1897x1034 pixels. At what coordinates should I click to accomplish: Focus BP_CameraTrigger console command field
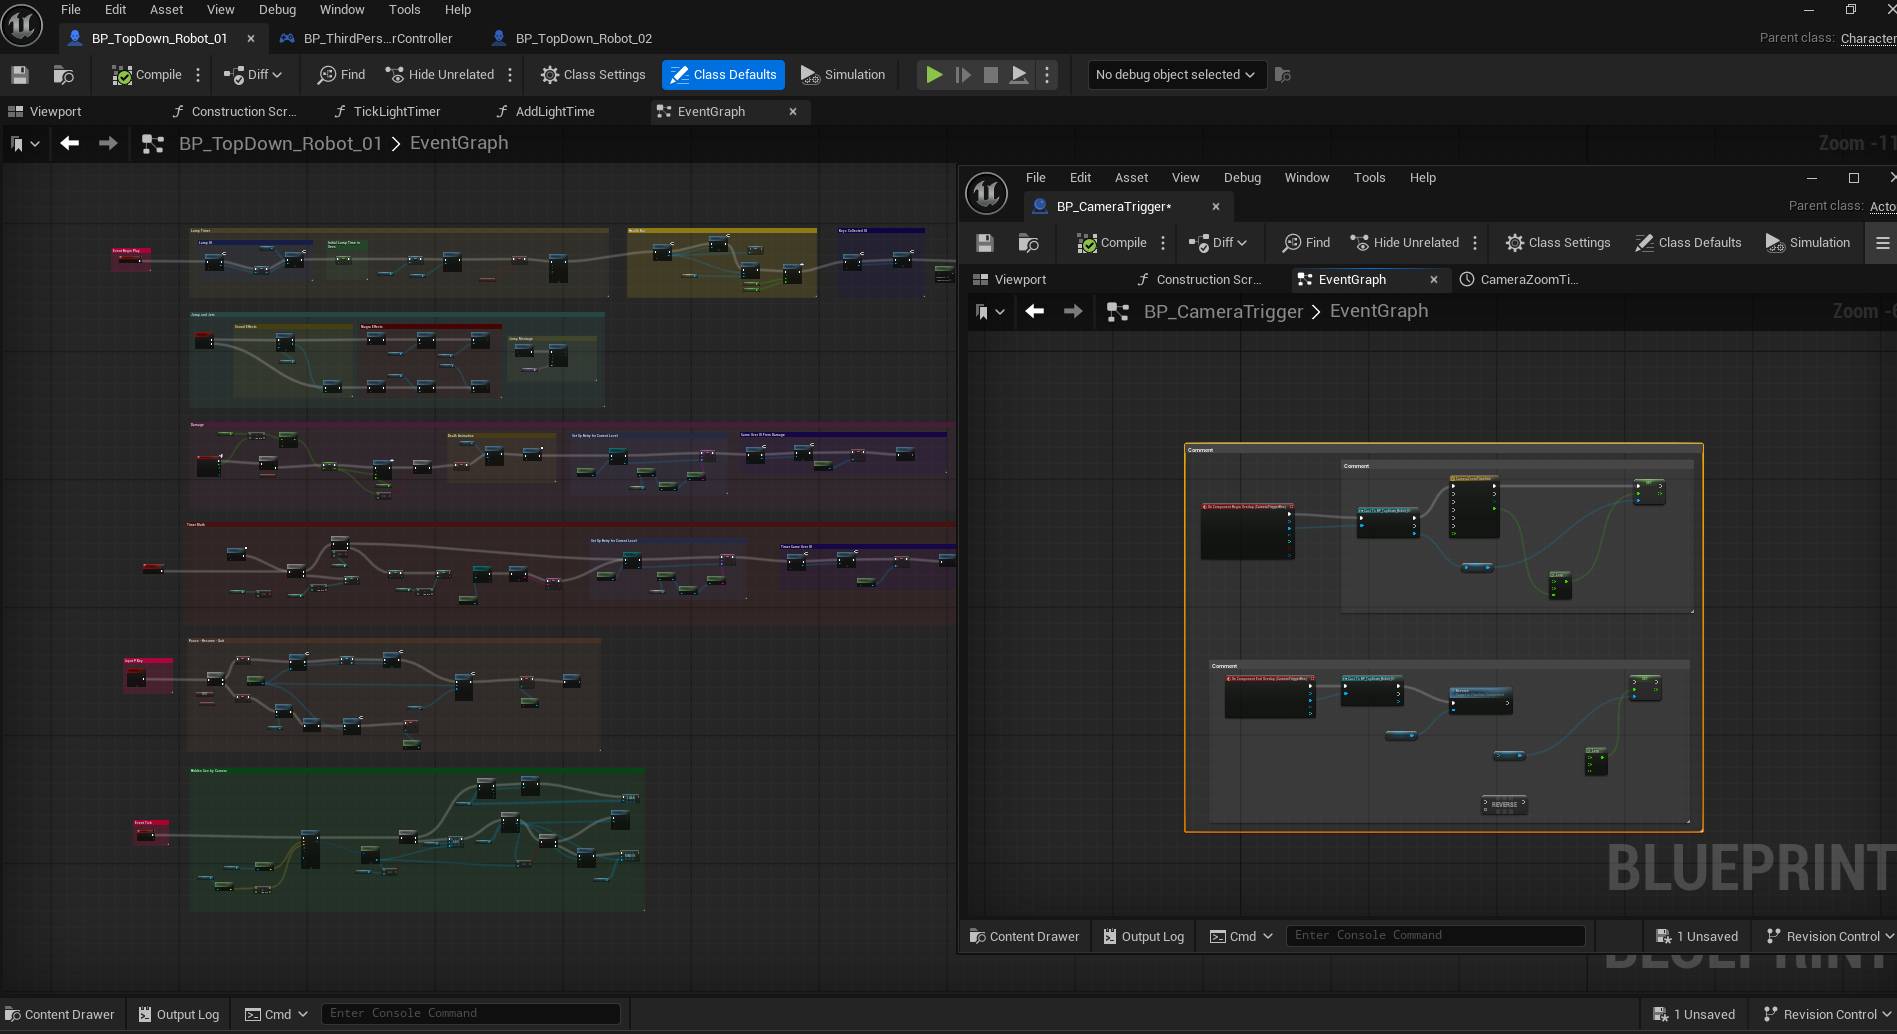(x=1434, y=935)
